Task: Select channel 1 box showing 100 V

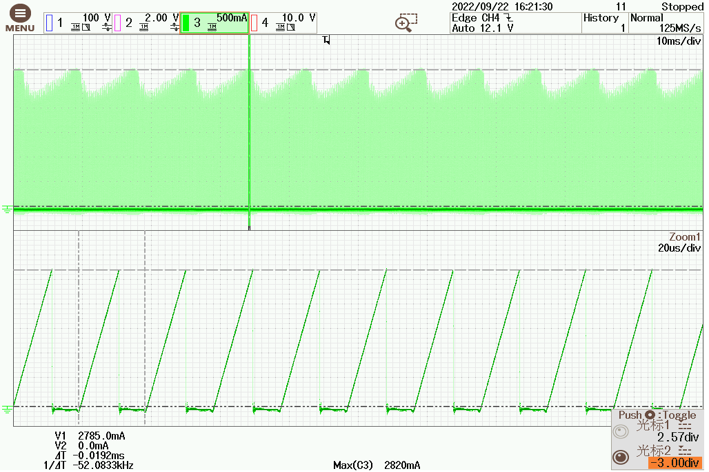Action: click(x=78, y=23)
